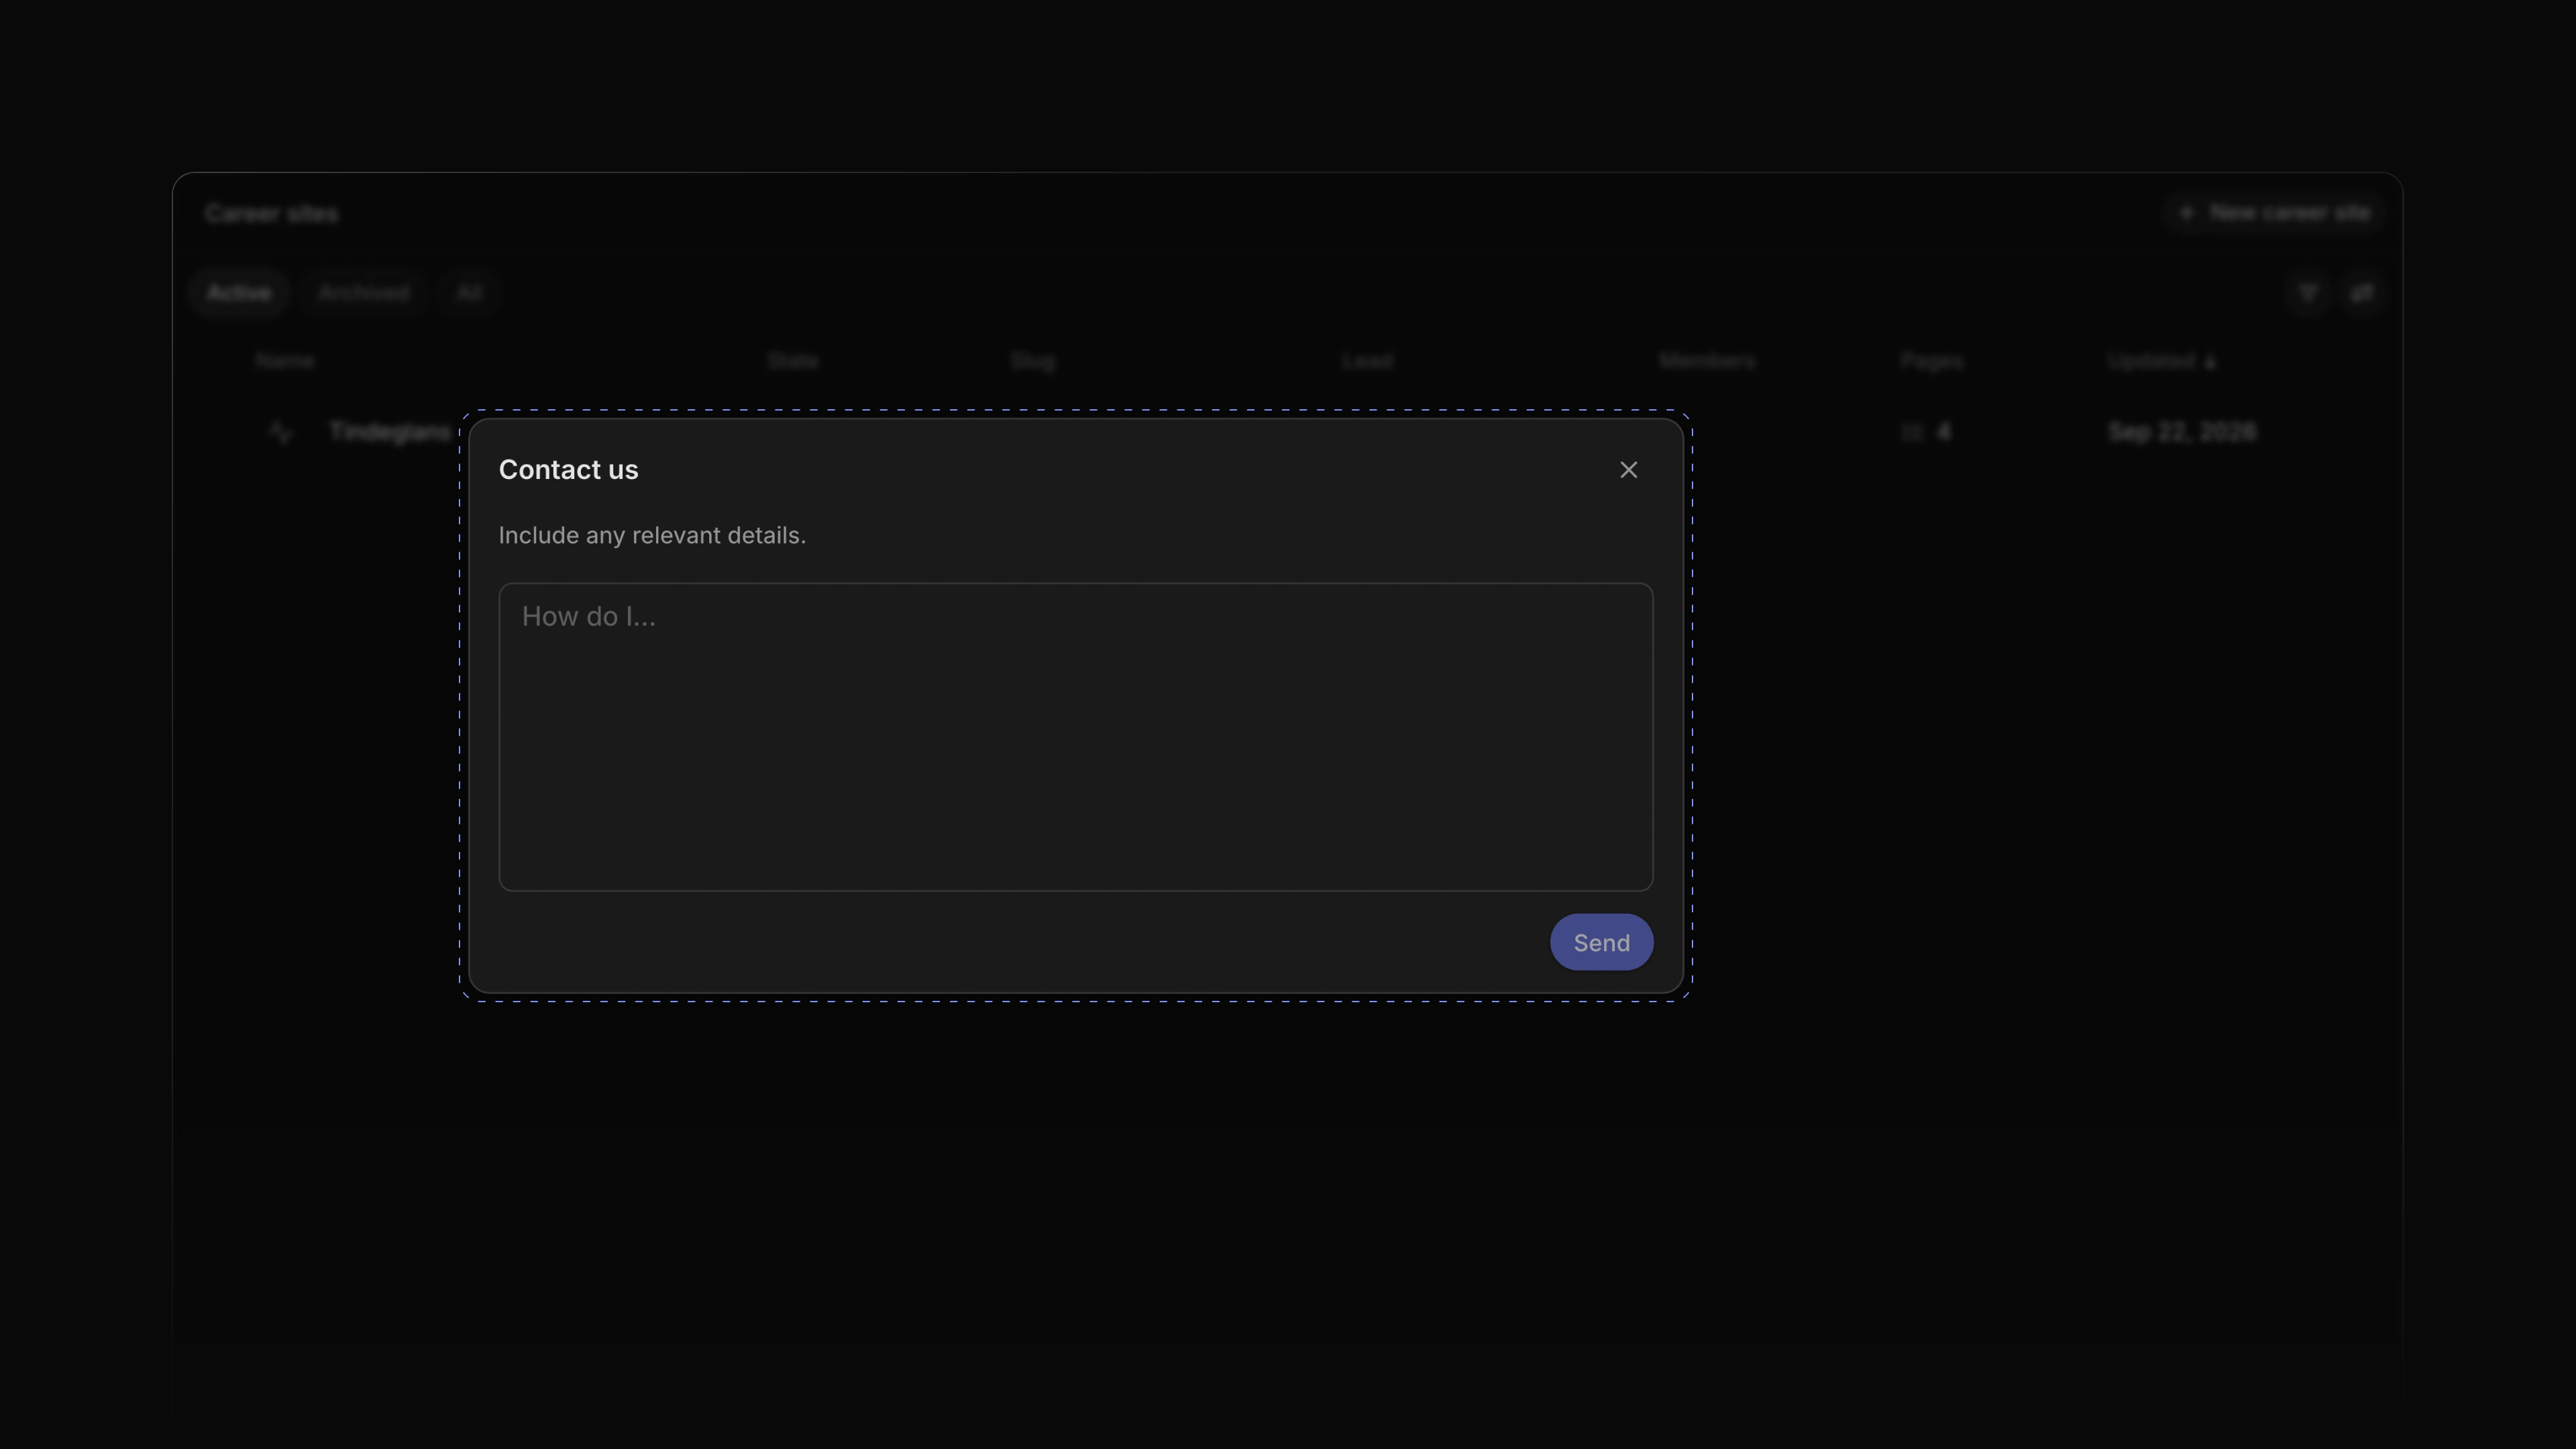The height and width of the screenshot is (1449, 2576).
Task: Click the Tindeglans row icon
Action: 281,432
